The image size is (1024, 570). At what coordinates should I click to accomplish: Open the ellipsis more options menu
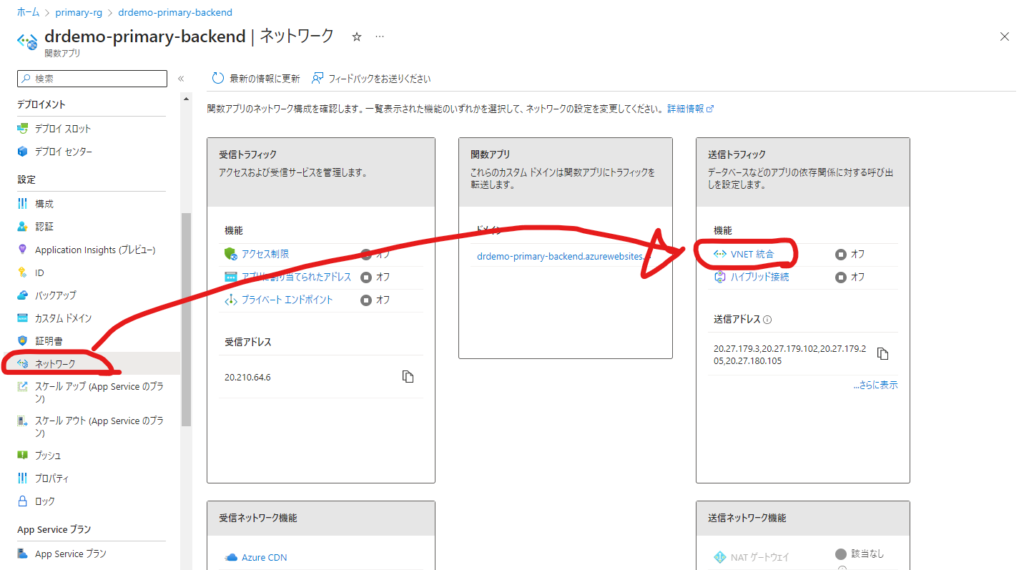[379, 37]
